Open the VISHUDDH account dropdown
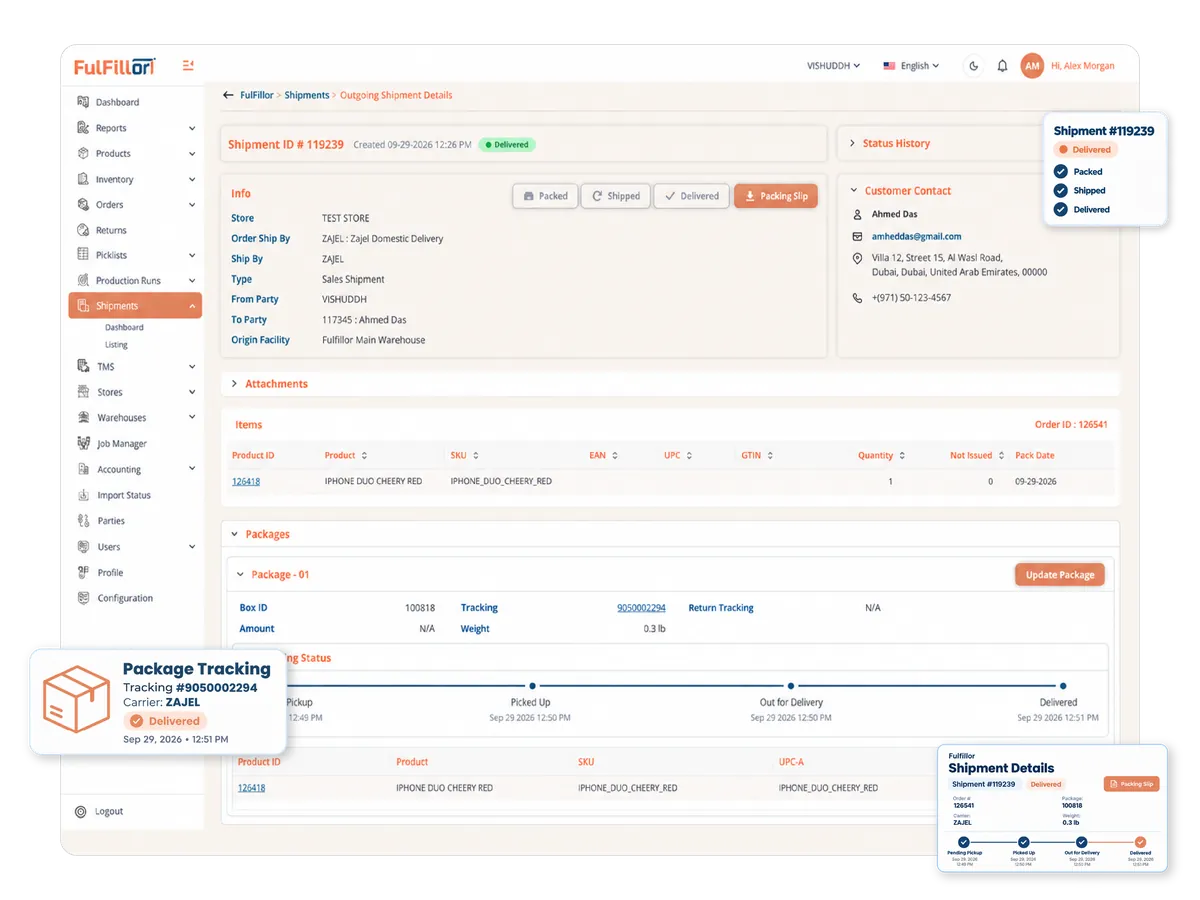Viewport: 1200px width, 900px height. click(834, 66)
